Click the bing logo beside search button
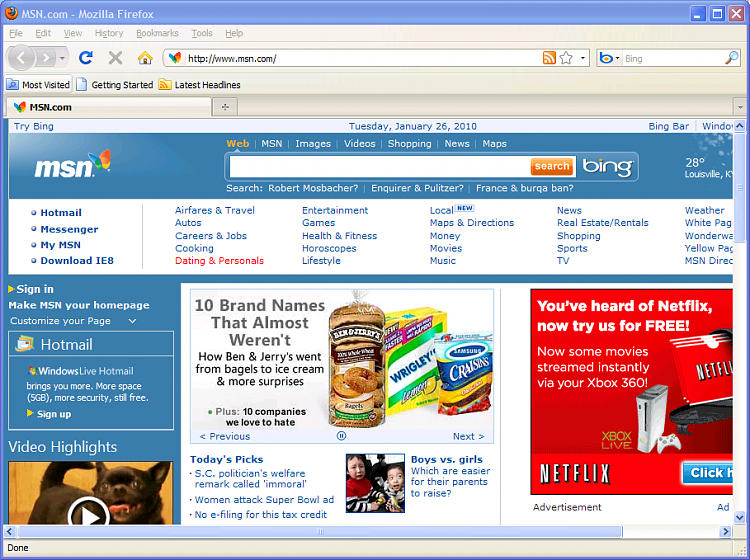750x560 pixels. tap(607, 166)
